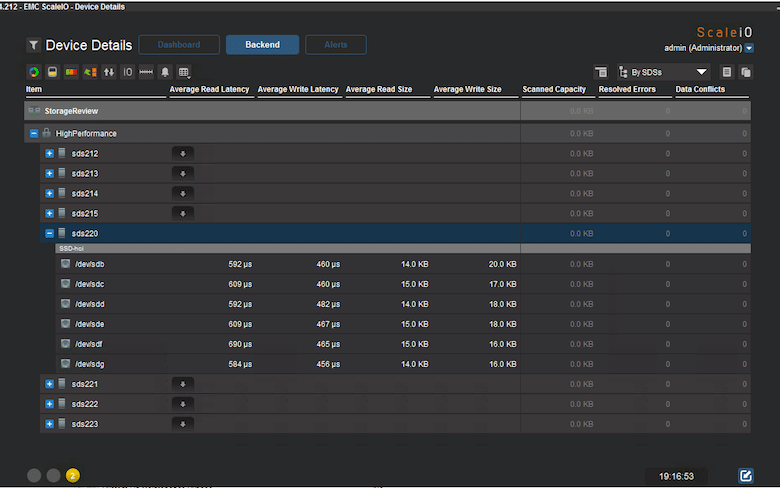Viewport: 780px width, 488px height.
Task: Collapse the HighPerformance protection domain
Action: 33,133
